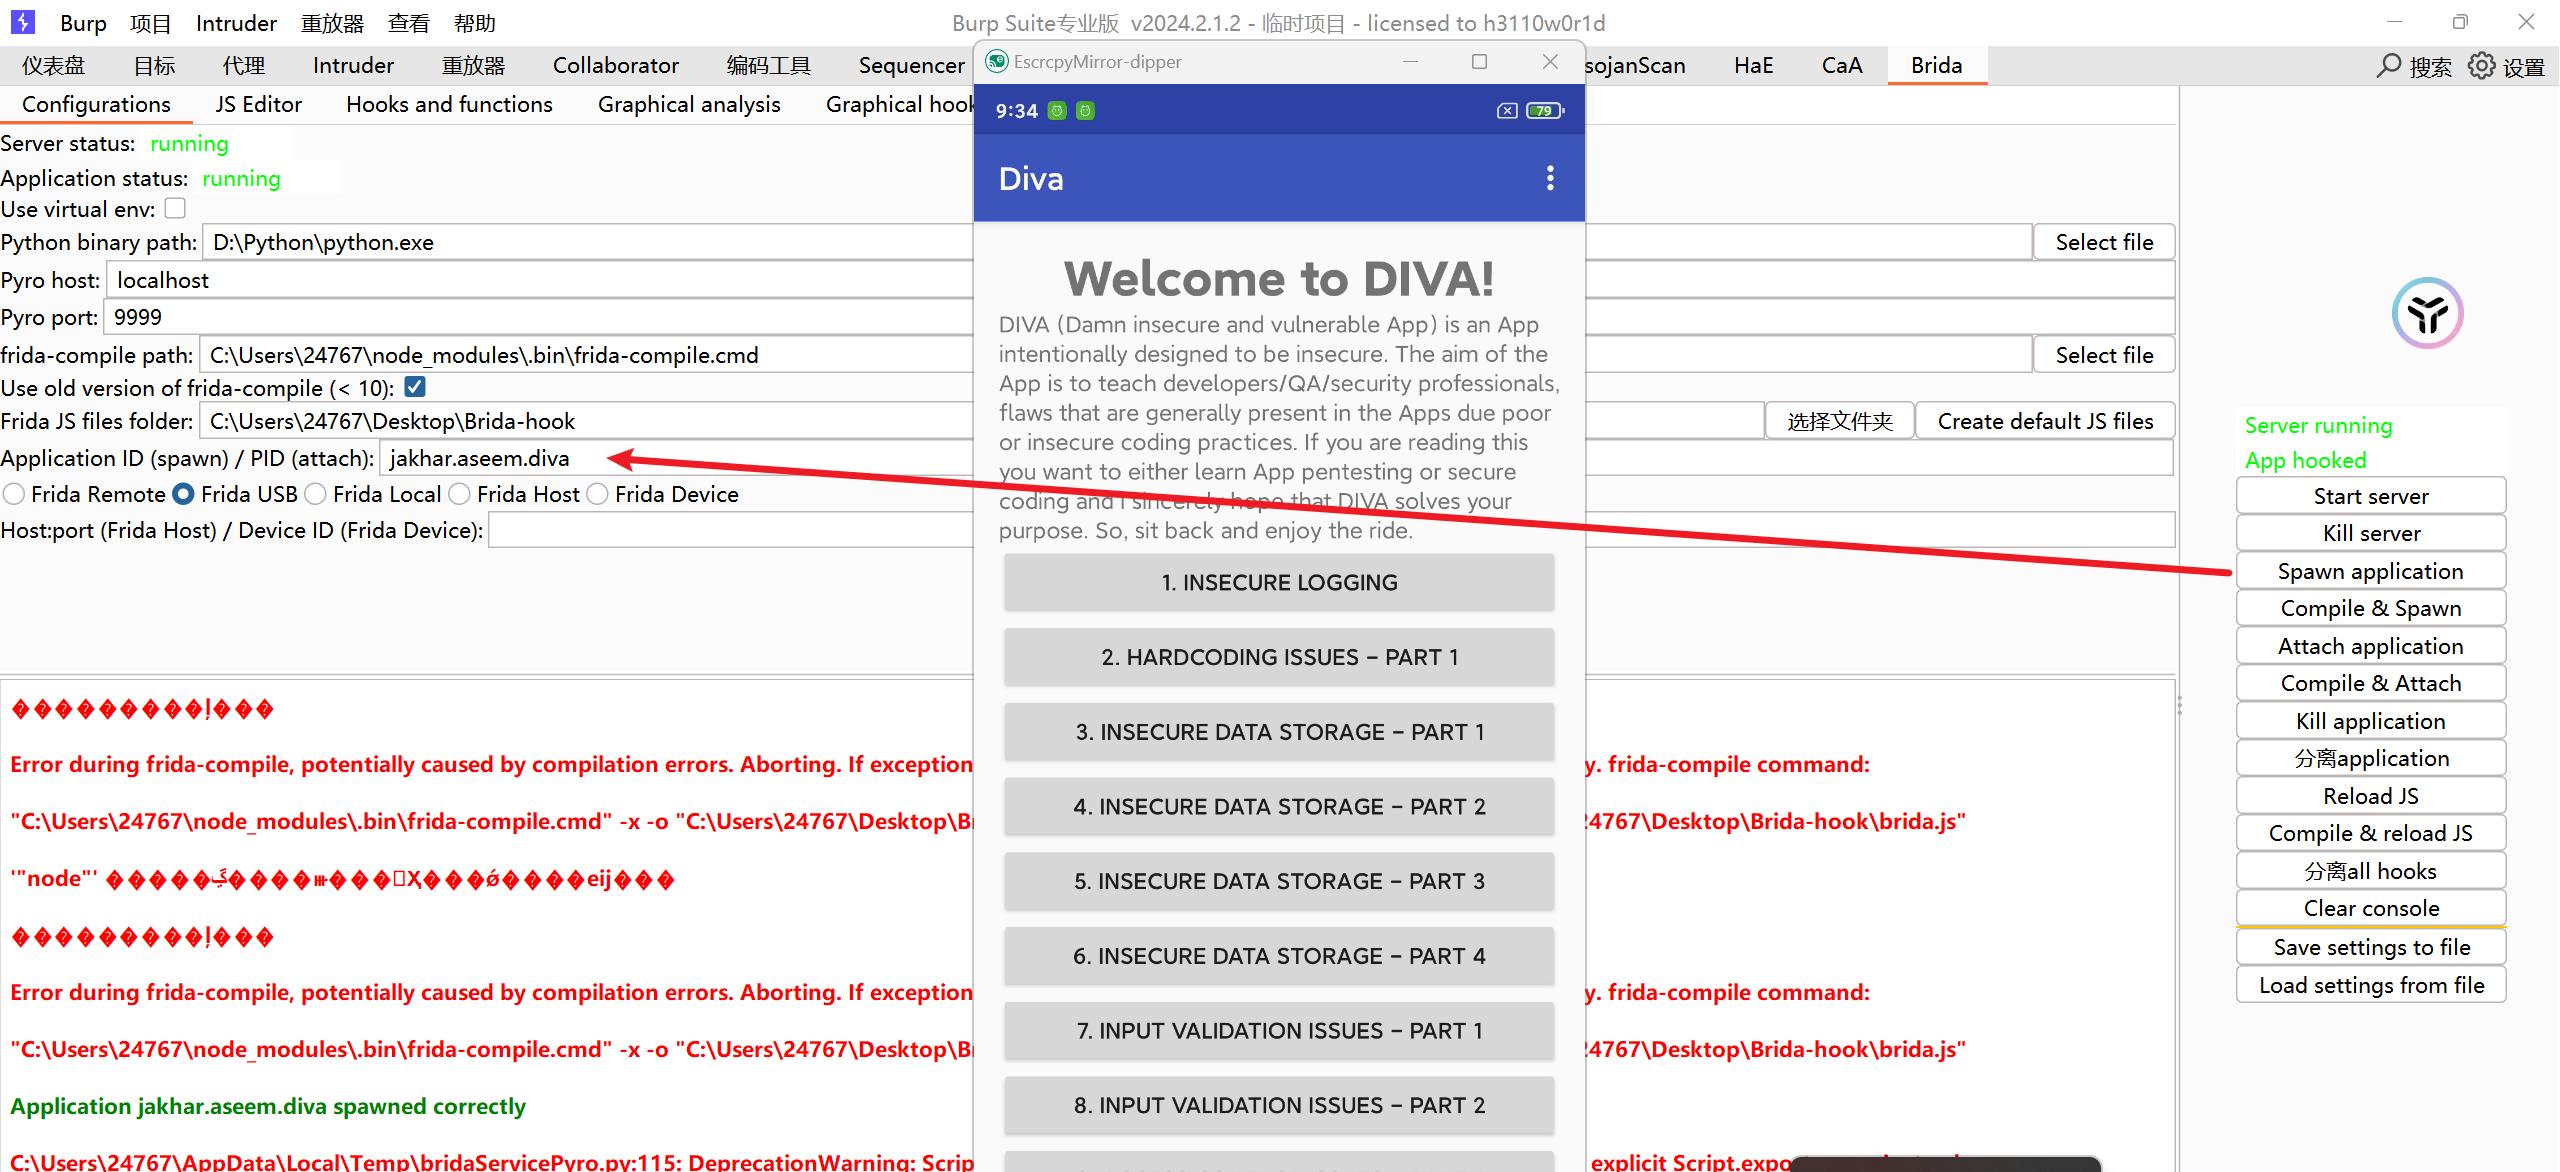
Task: Open the settings gear icon
Action: pyautogui.click(x=2481, y=66)
